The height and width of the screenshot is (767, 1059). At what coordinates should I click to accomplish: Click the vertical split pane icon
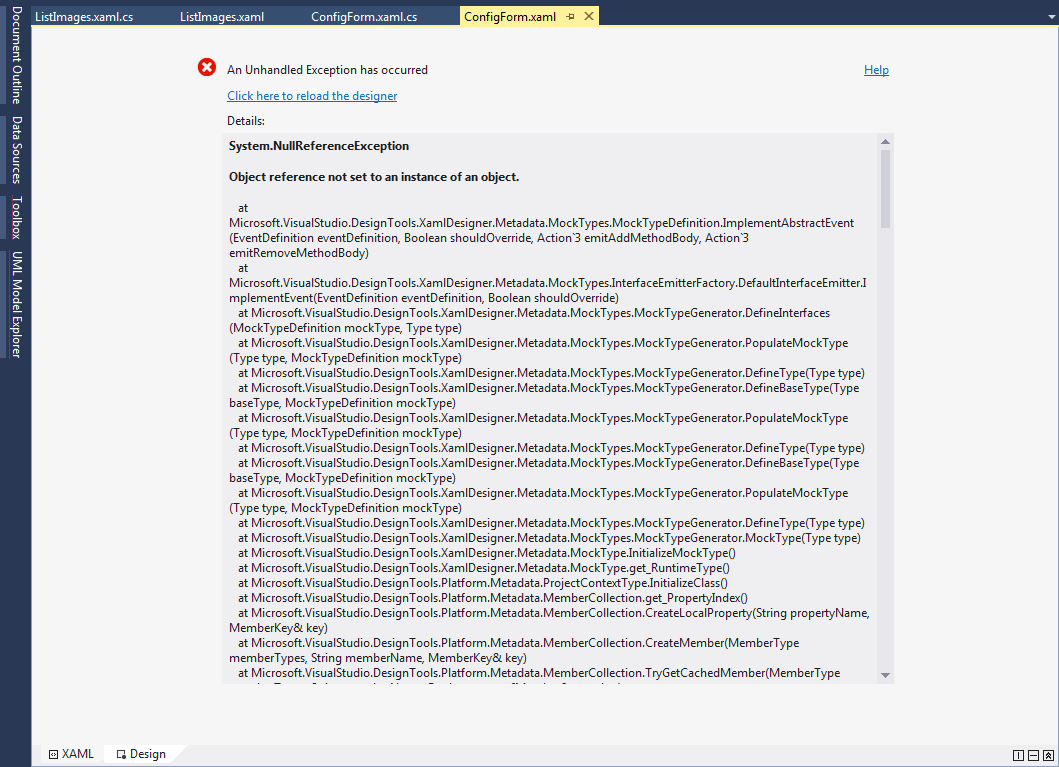[1018, 755]
